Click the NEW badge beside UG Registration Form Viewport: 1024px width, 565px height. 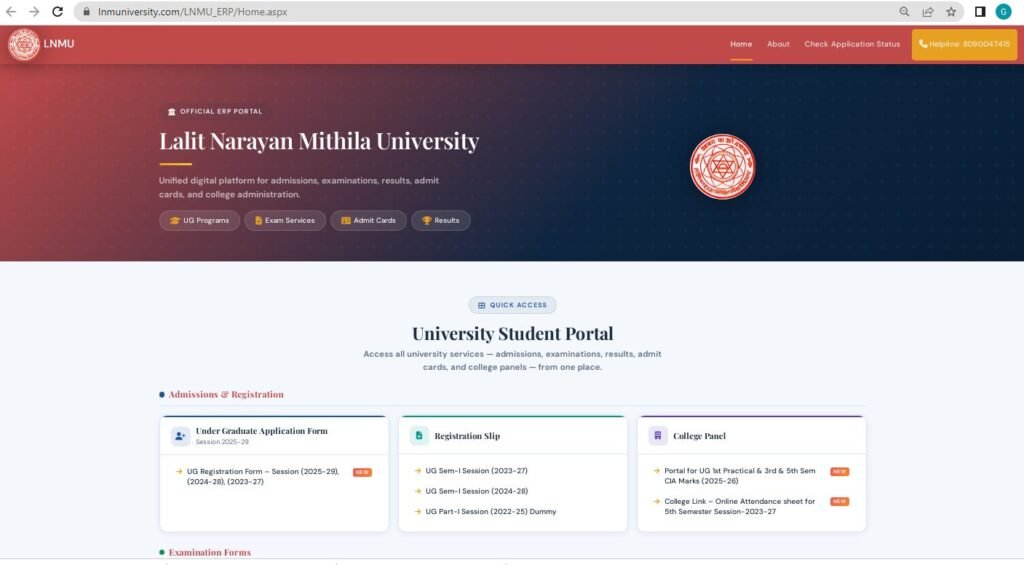tap(362, 472)
